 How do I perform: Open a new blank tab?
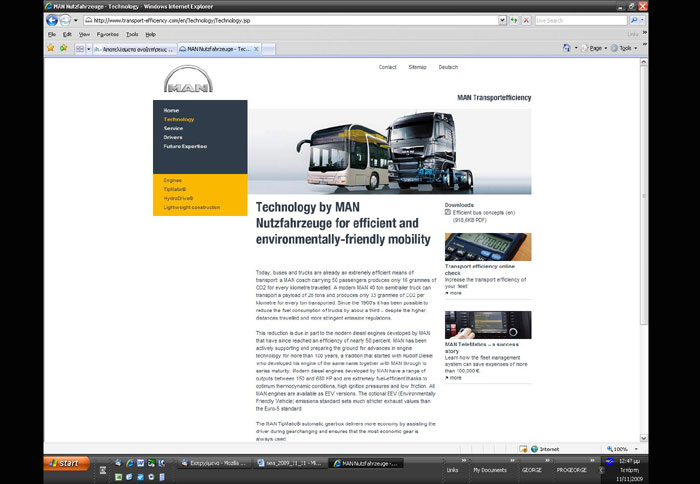268,49
